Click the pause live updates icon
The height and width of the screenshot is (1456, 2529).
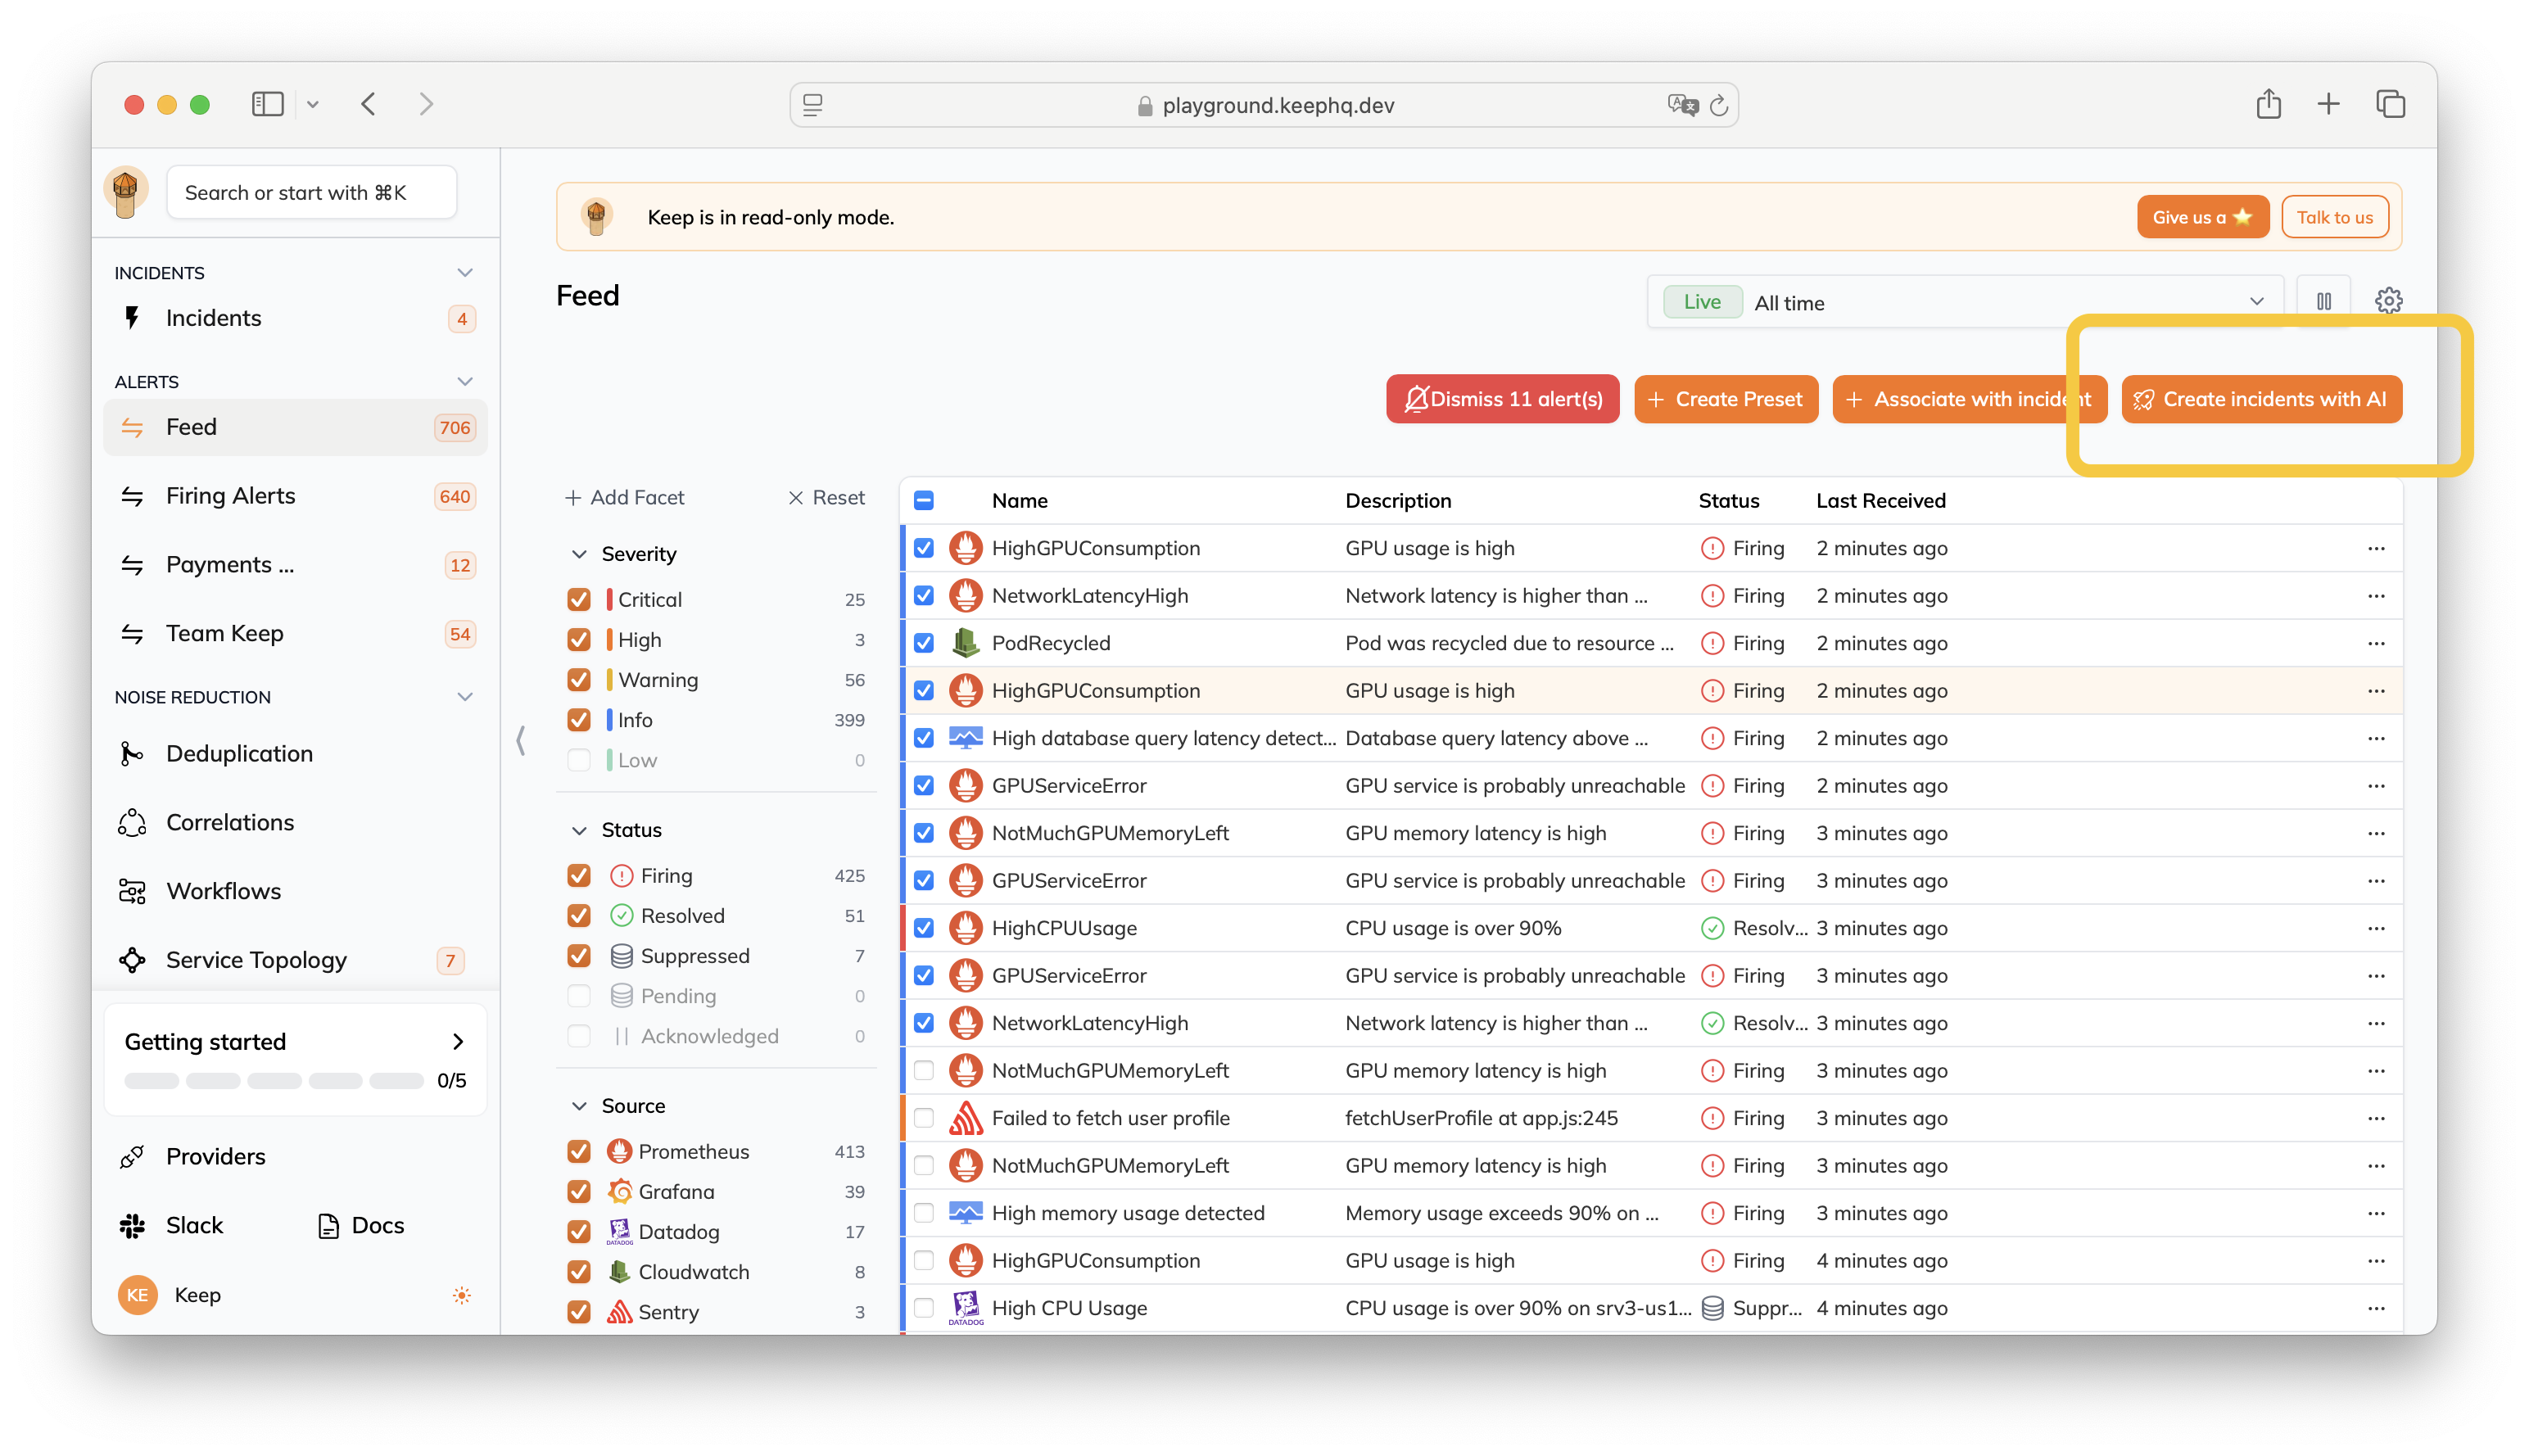(x=2323, y=301)
